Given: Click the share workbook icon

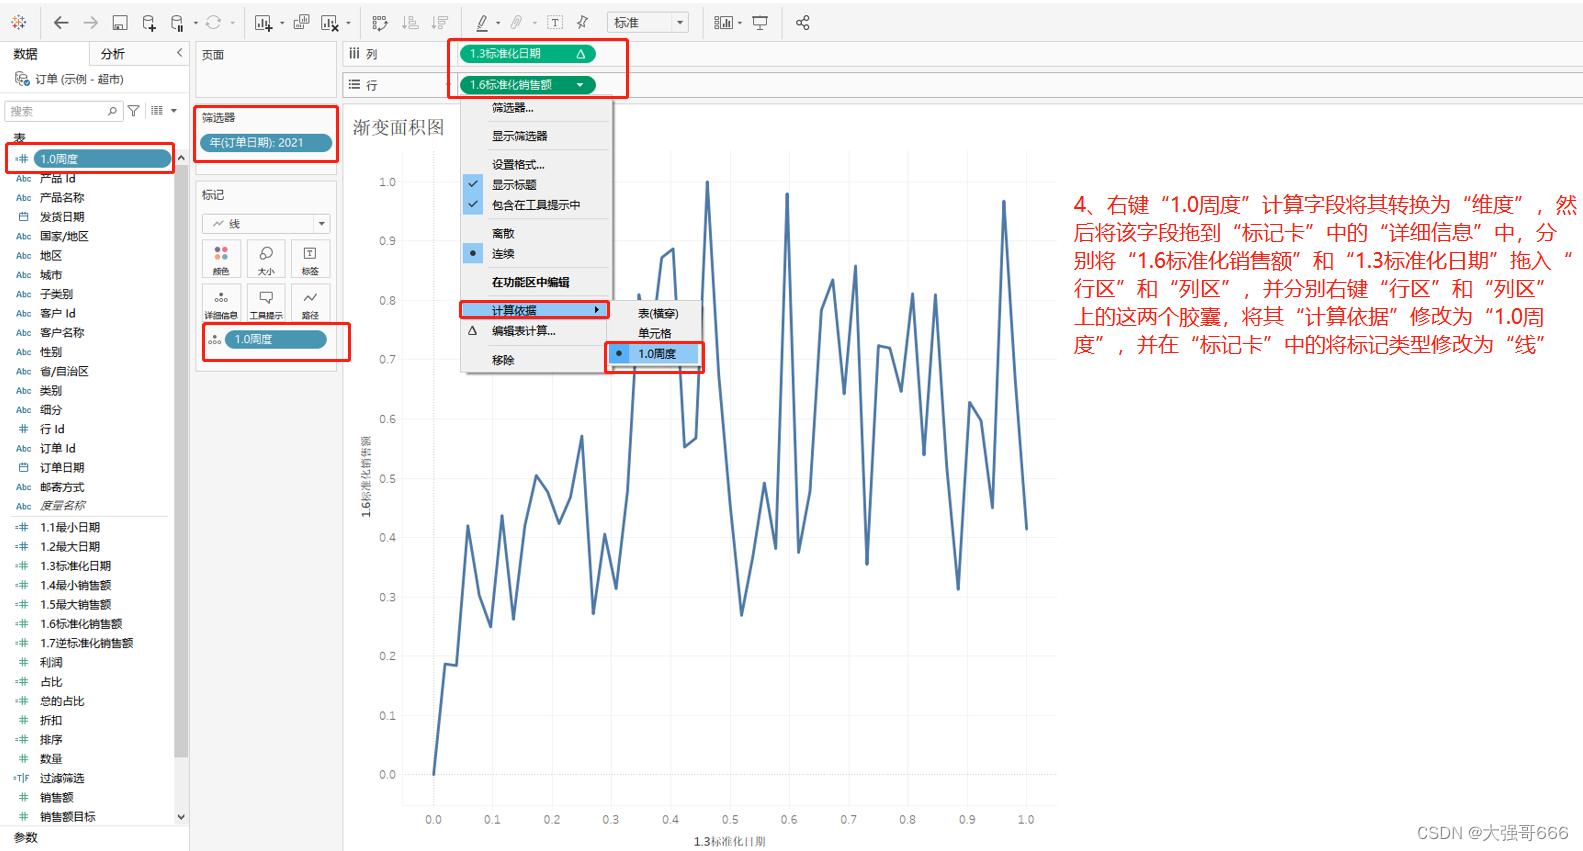Looking at the screenshot, I should pos(802,22).
